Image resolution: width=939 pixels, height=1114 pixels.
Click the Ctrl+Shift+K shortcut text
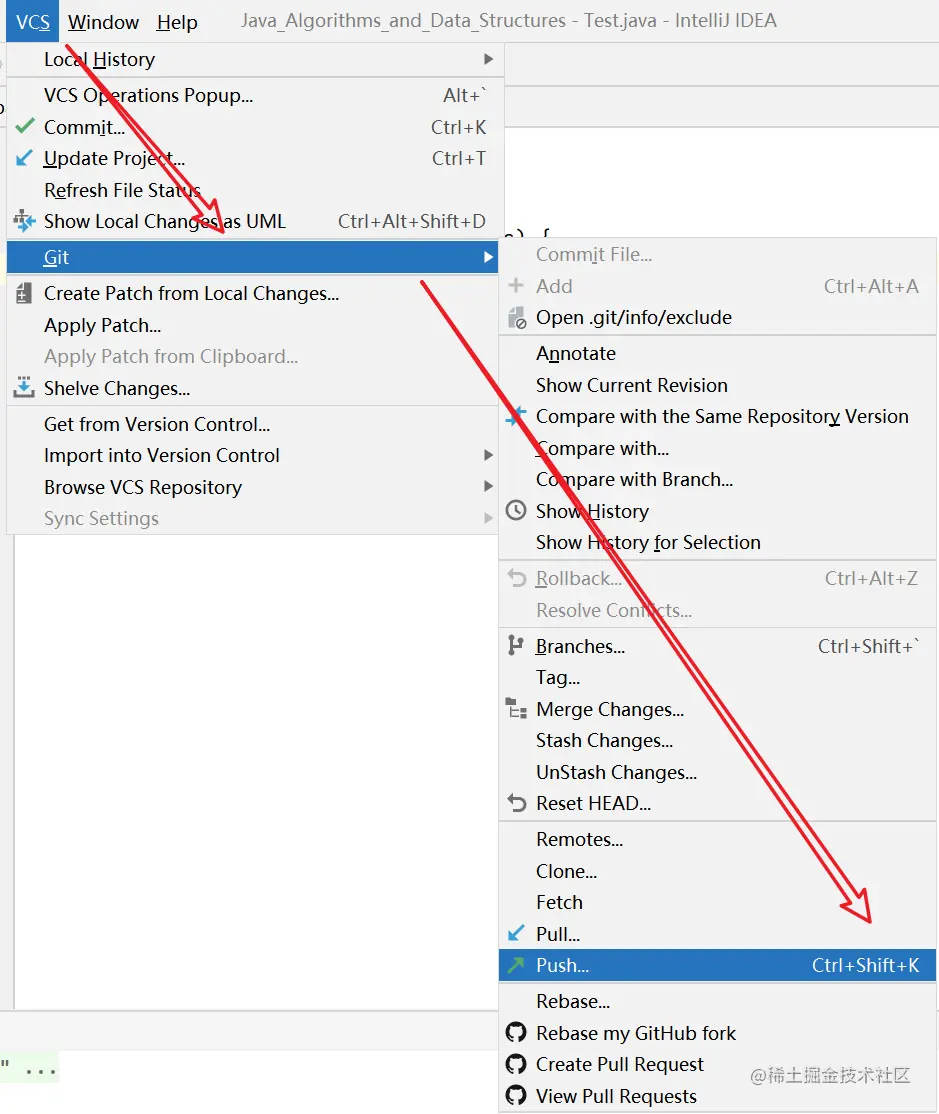pyautogui.click(x=865, y=965)
